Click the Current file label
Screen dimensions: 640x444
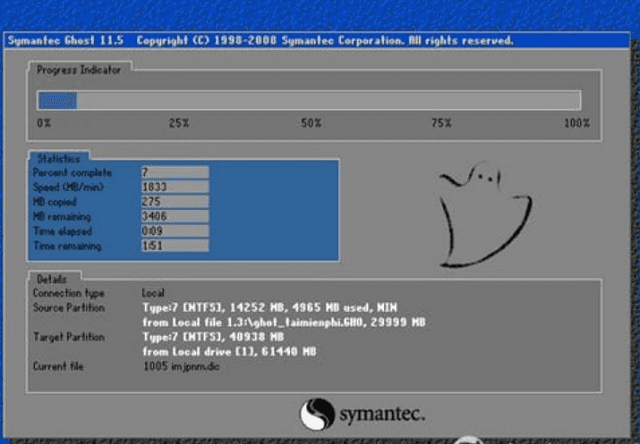(58, 366)
